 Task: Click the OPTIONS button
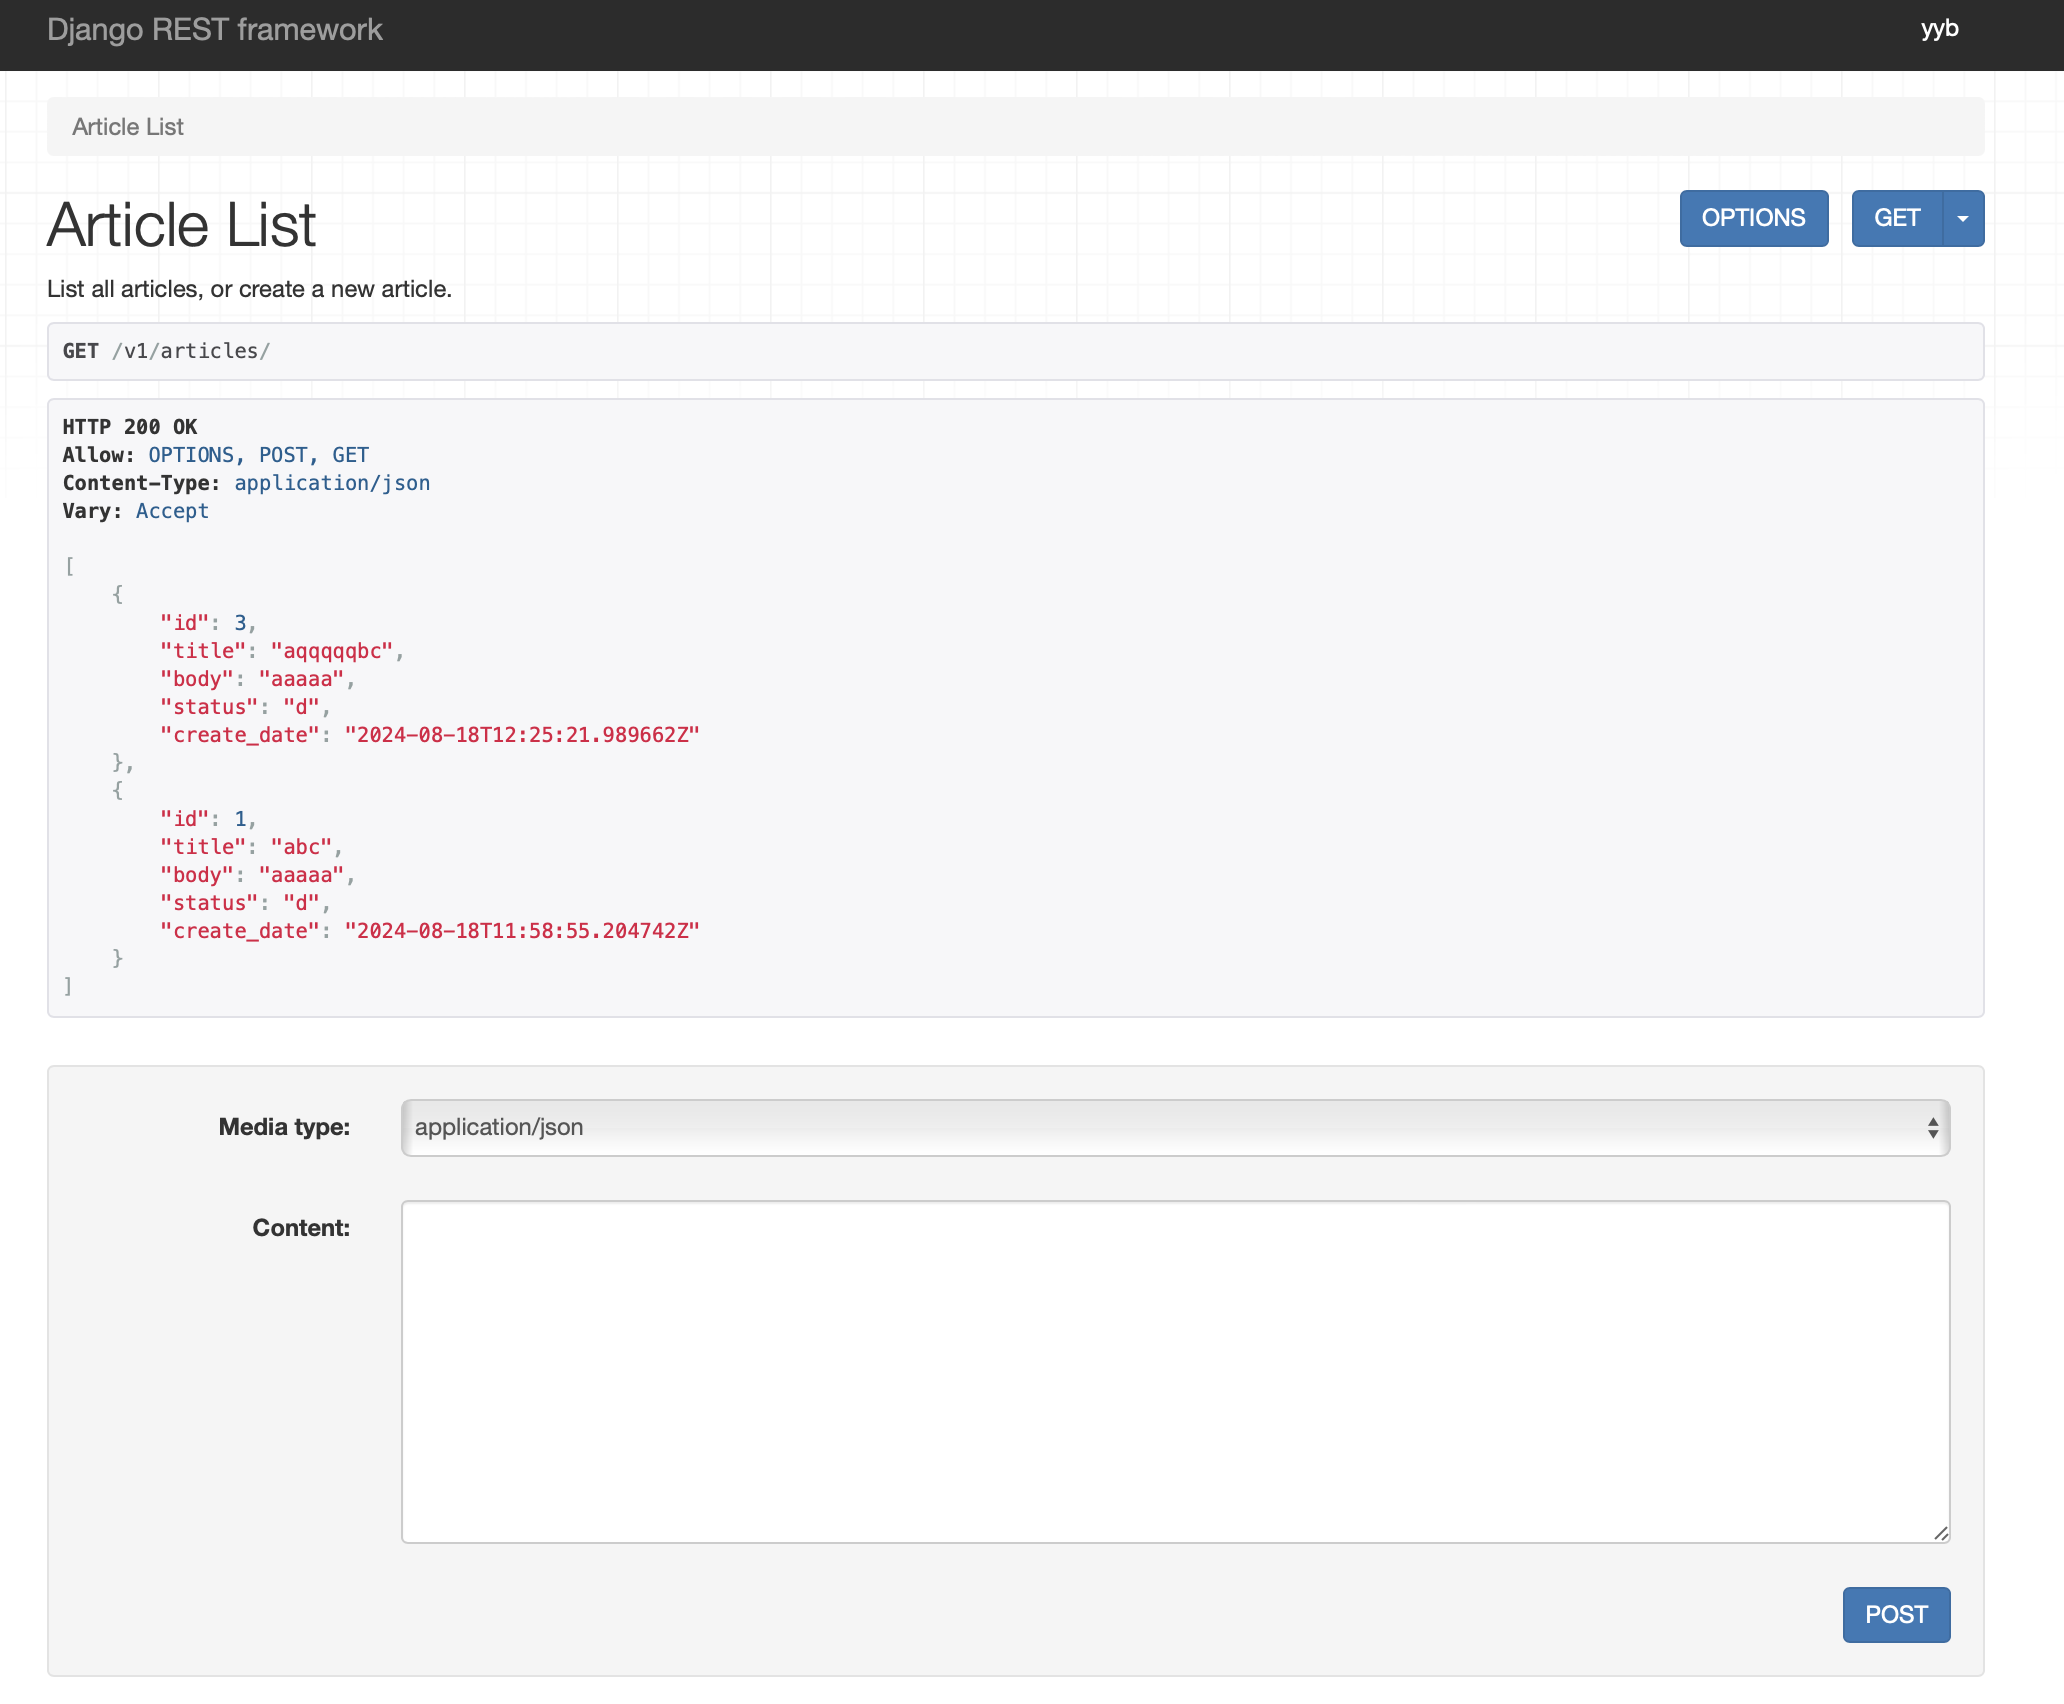coord(1753,218)
